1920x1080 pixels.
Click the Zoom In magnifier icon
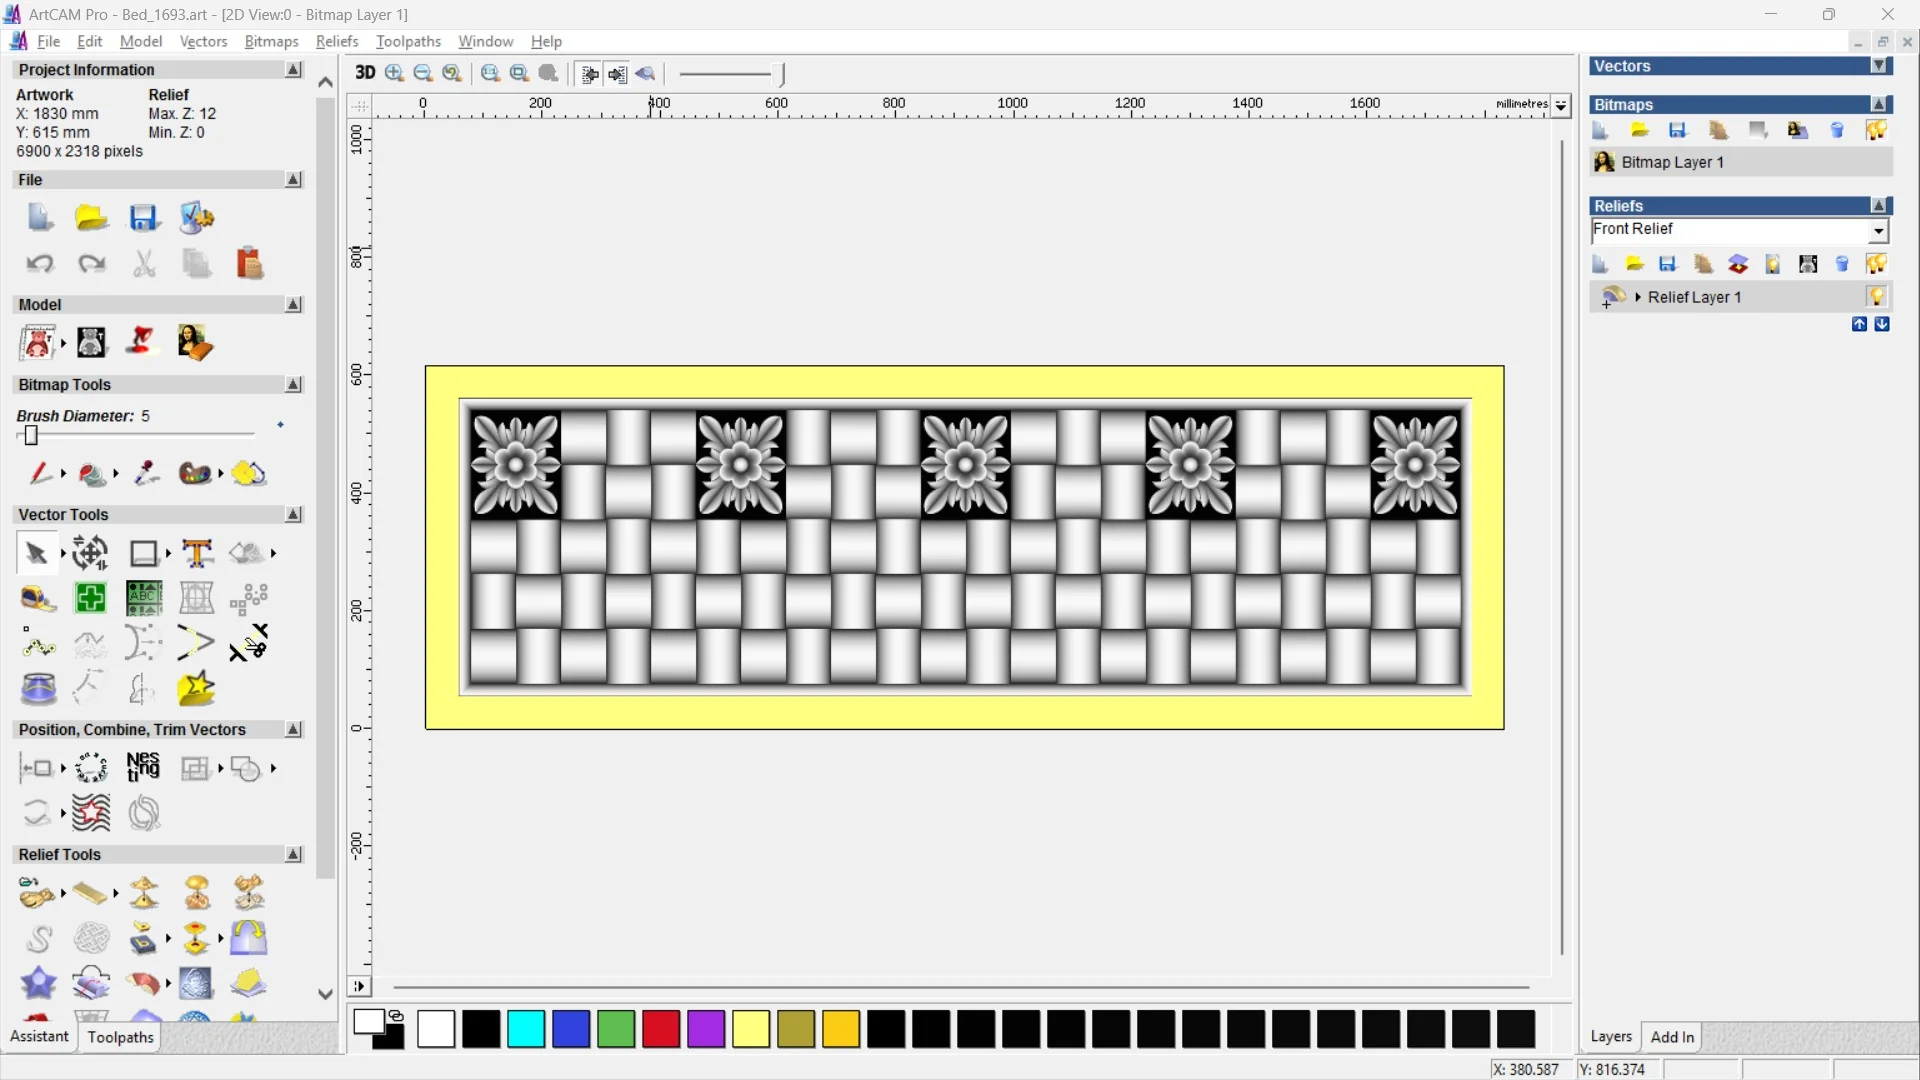[x=394, y=73]
